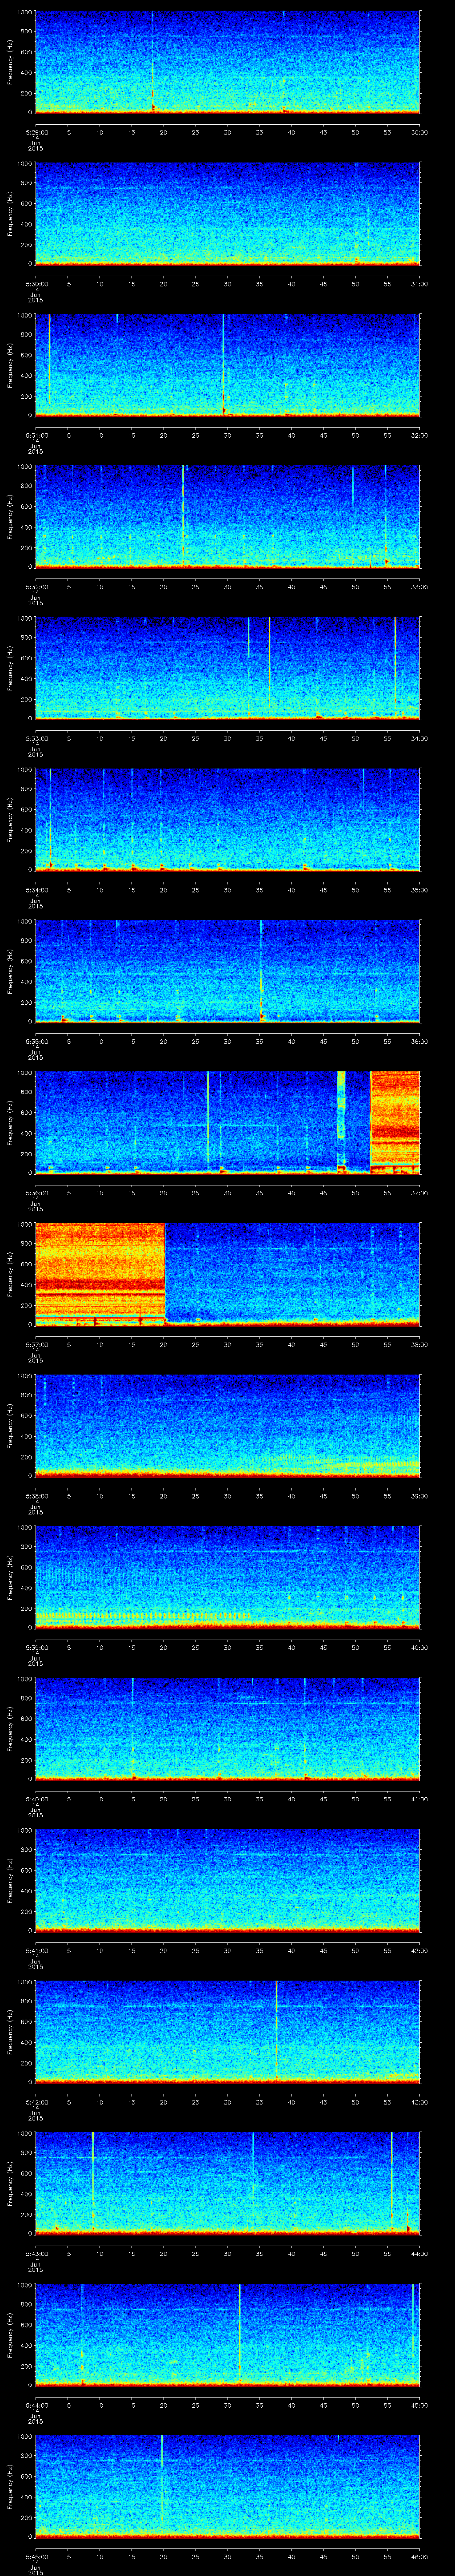The width and height of the screenshot is (455, 2576).
Task: Click the spectrogram panel starting at 5:39:00
Action: tap(228, 1577)
